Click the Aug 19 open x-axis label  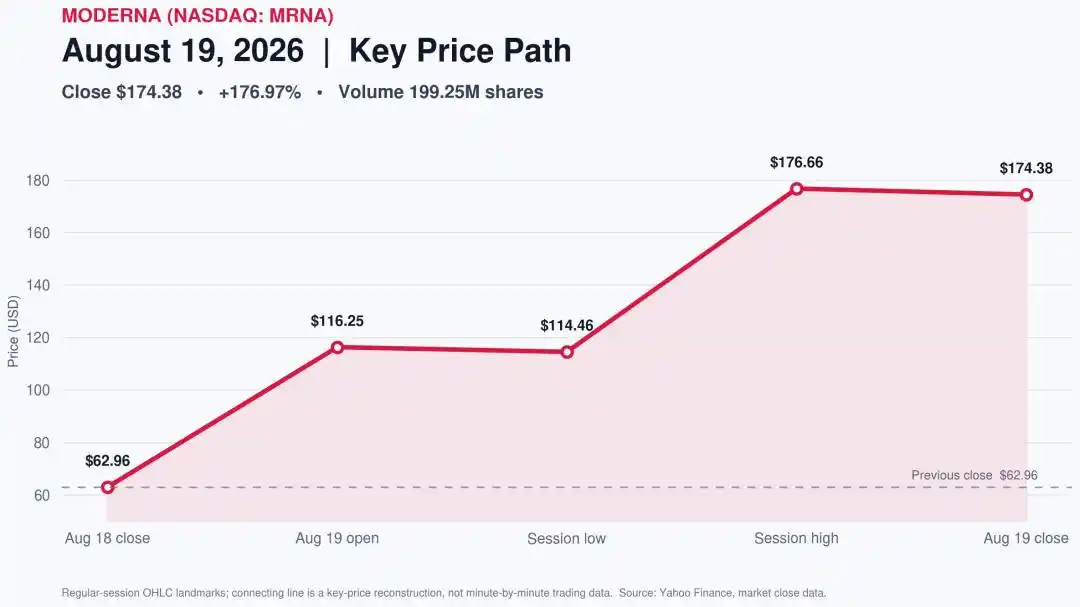pyautogui.click(x=337, y=538)
